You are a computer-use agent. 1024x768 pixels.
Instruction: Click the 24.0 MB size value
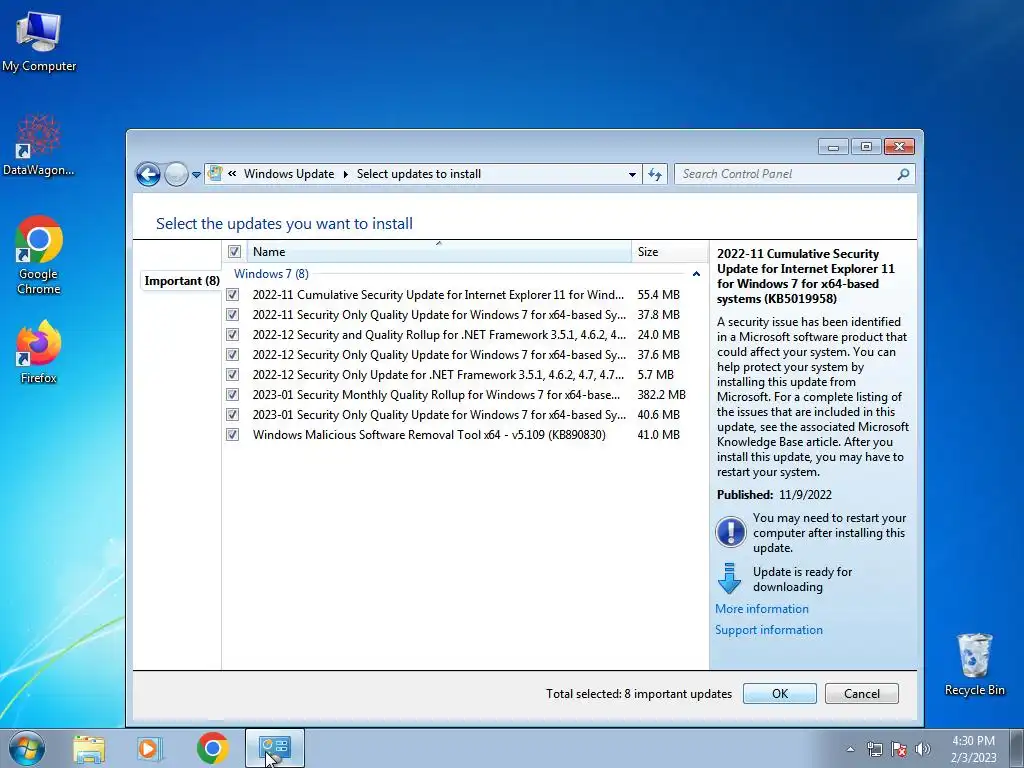coord(658,334)
